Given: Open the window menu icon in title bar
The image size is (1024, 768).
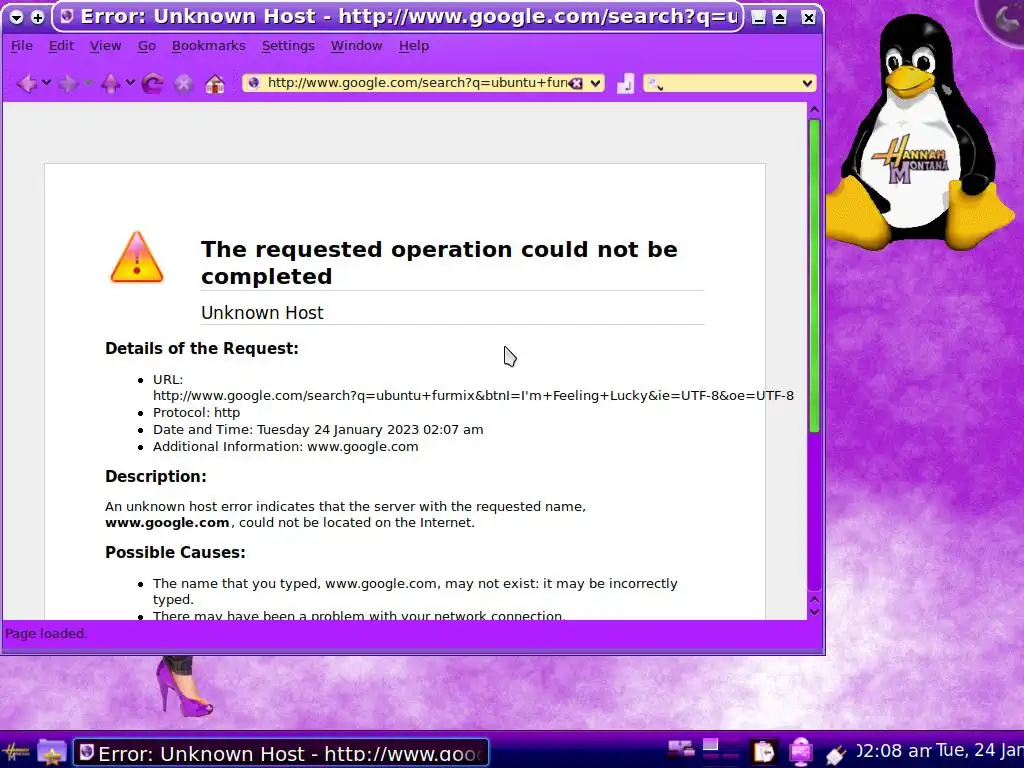Looking at the screenshot, I should (x=16, y=18).
